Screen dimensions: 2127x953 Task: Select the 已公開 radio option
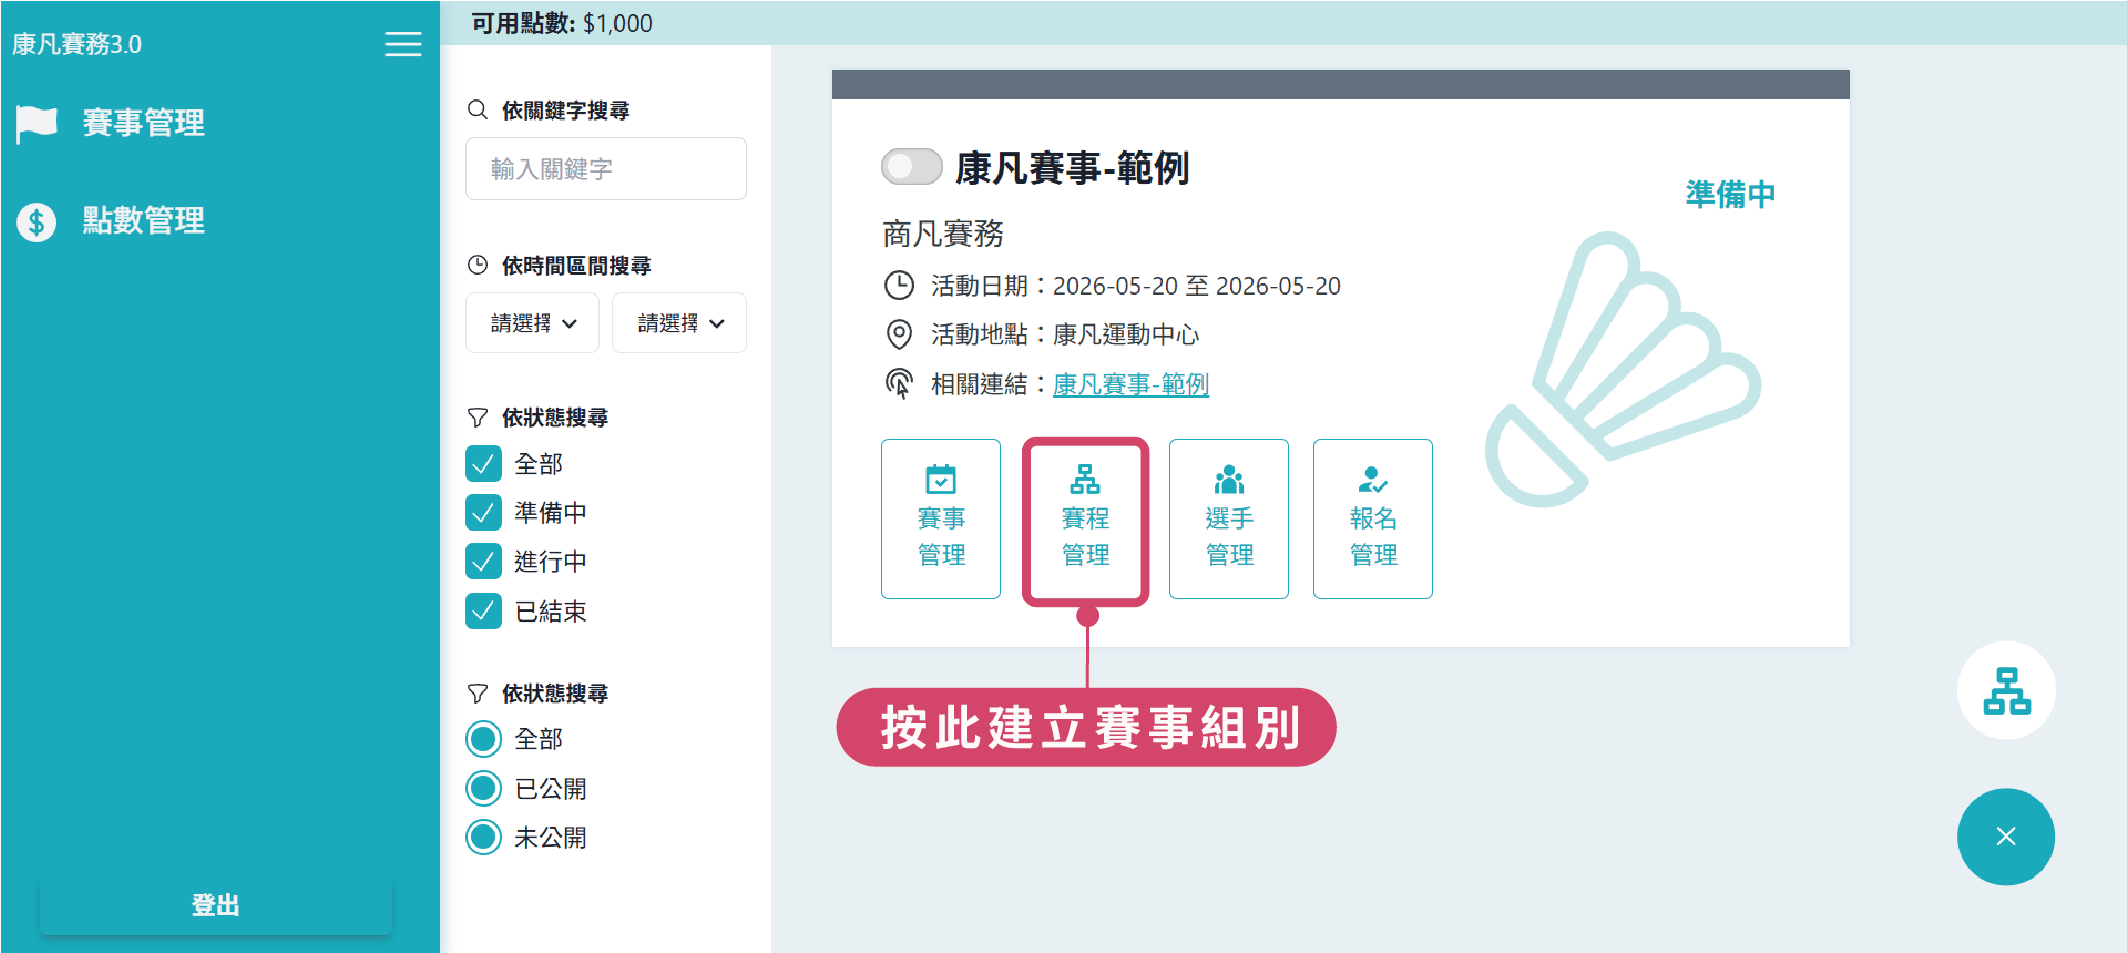484,789
